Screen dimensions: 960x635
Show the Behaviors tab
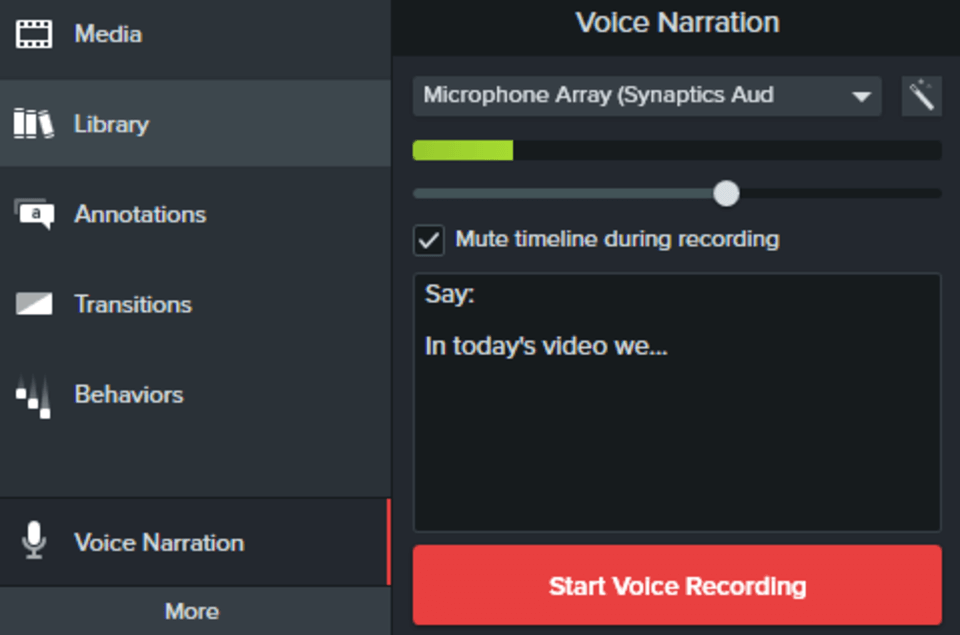129,394
